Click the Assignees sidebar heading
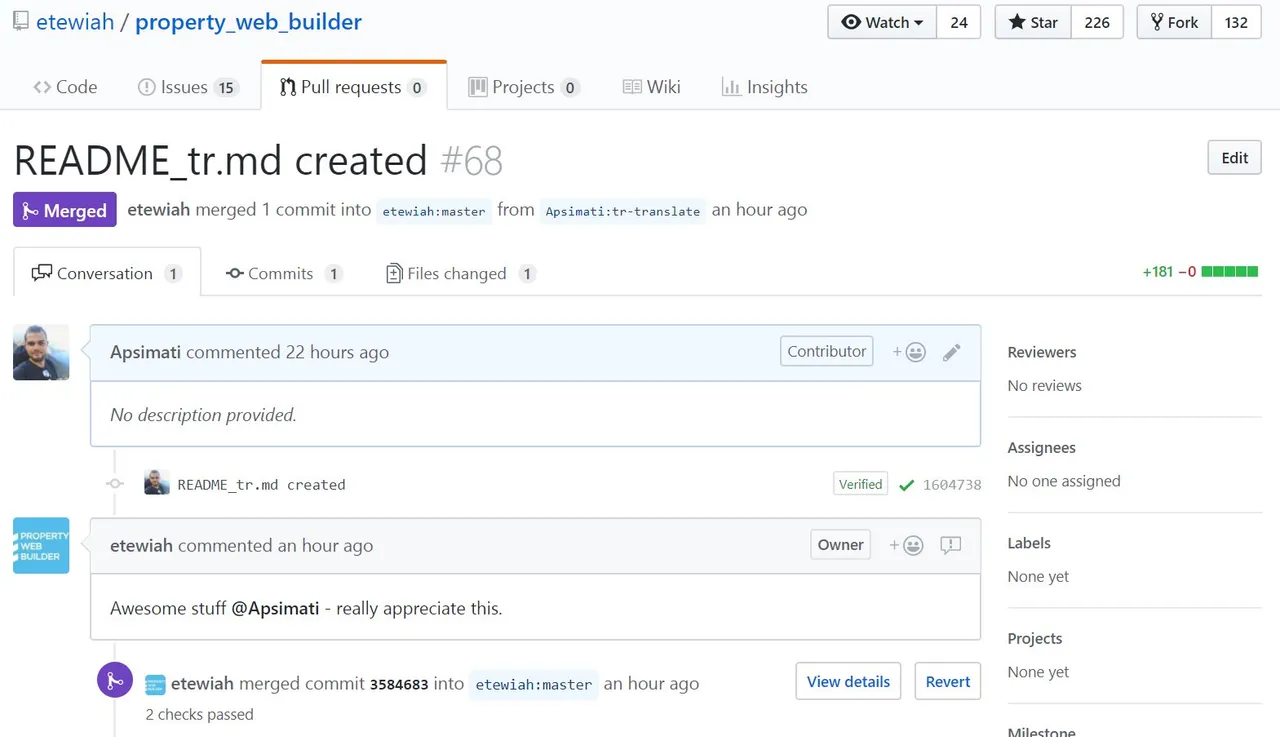This screenshot has height=737, width=1280. pyautogui.click(x=1042, y=448)
